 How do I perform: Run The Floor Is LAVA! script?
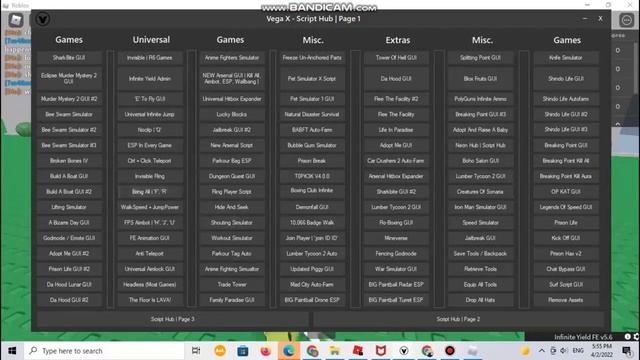(150, 300)
